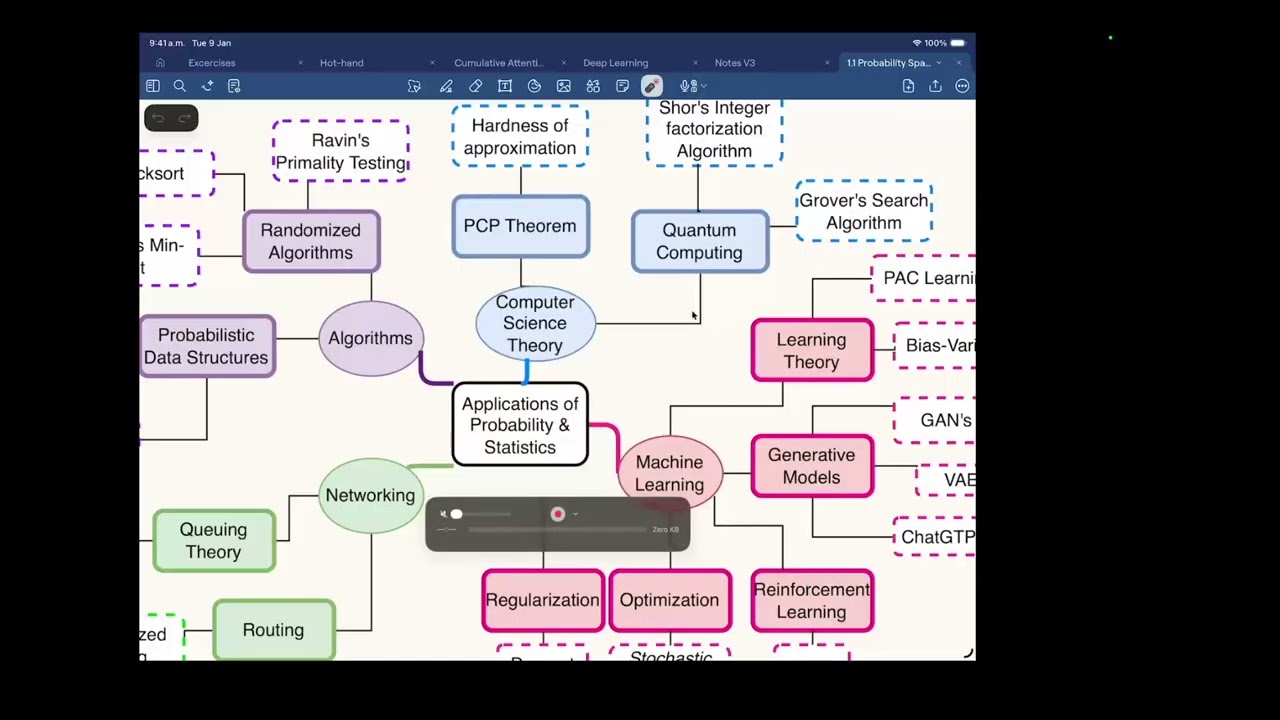Undo the last action
The image size is (1280, 720).
click(x=158, y=118)
